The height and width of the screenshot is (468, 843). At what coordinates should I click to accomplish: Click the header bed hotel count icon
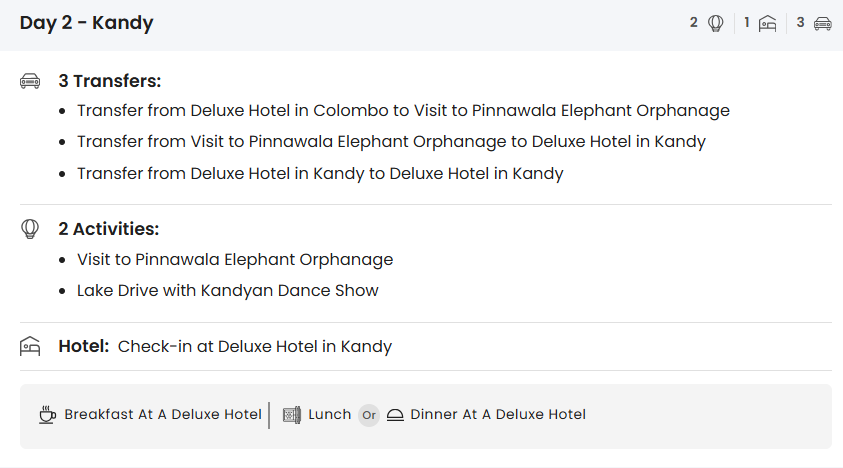click(x=768, y=23)
